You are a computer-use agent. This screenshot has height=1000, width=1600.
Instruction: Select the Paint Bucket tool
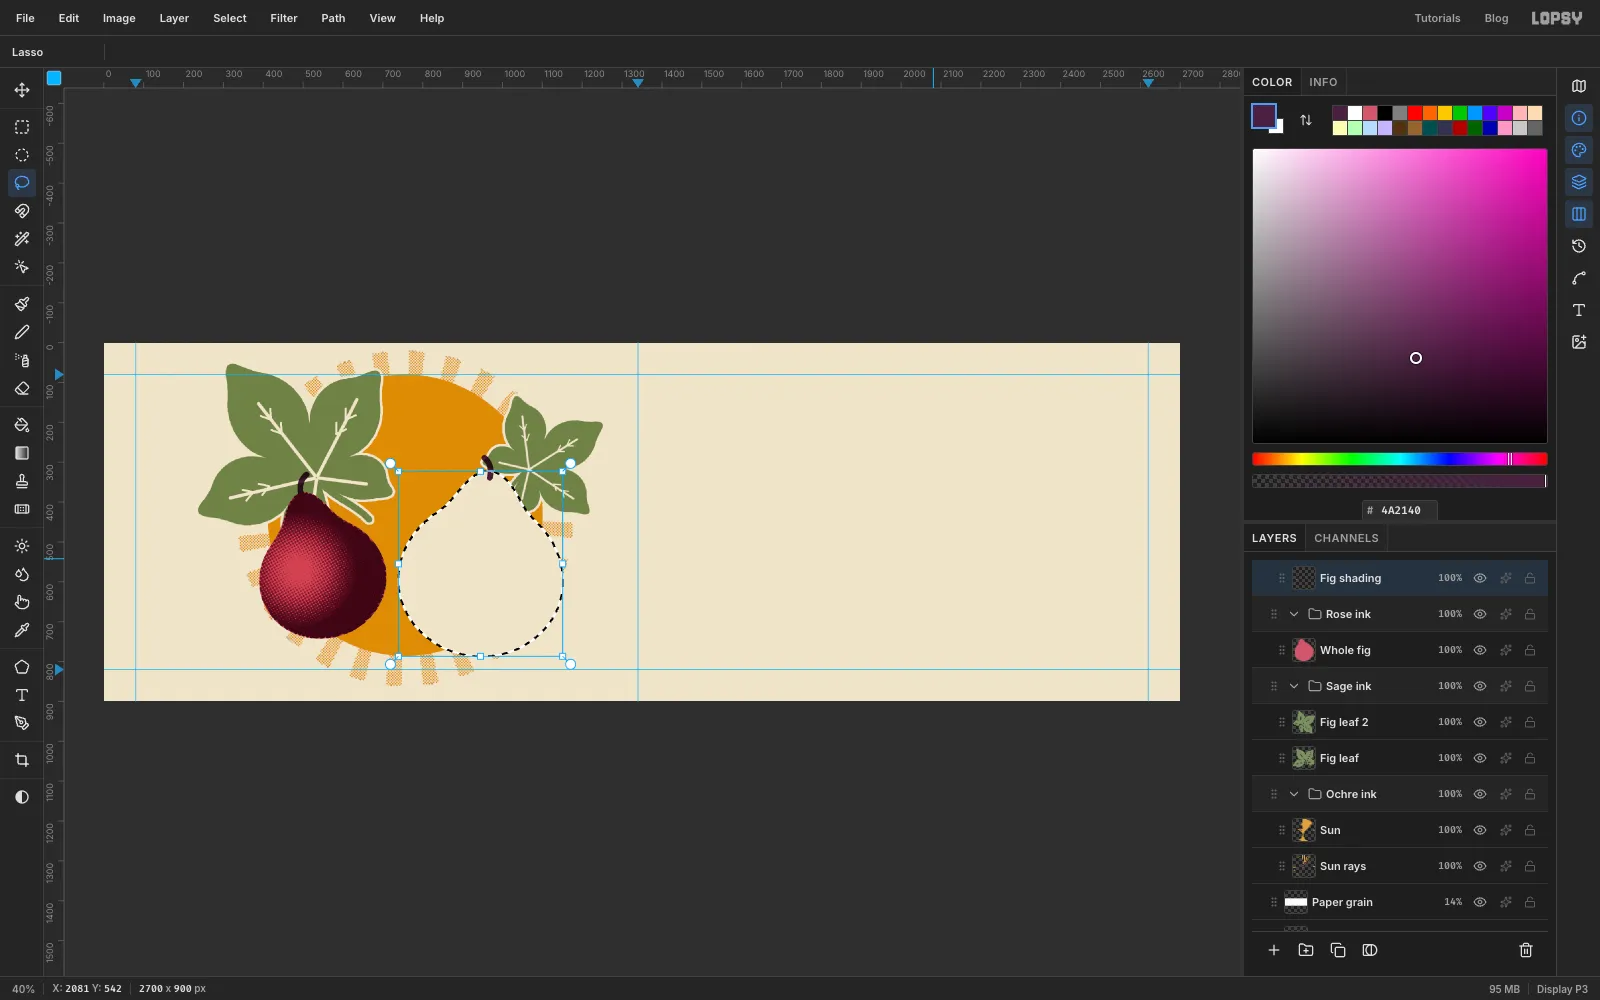22,425
